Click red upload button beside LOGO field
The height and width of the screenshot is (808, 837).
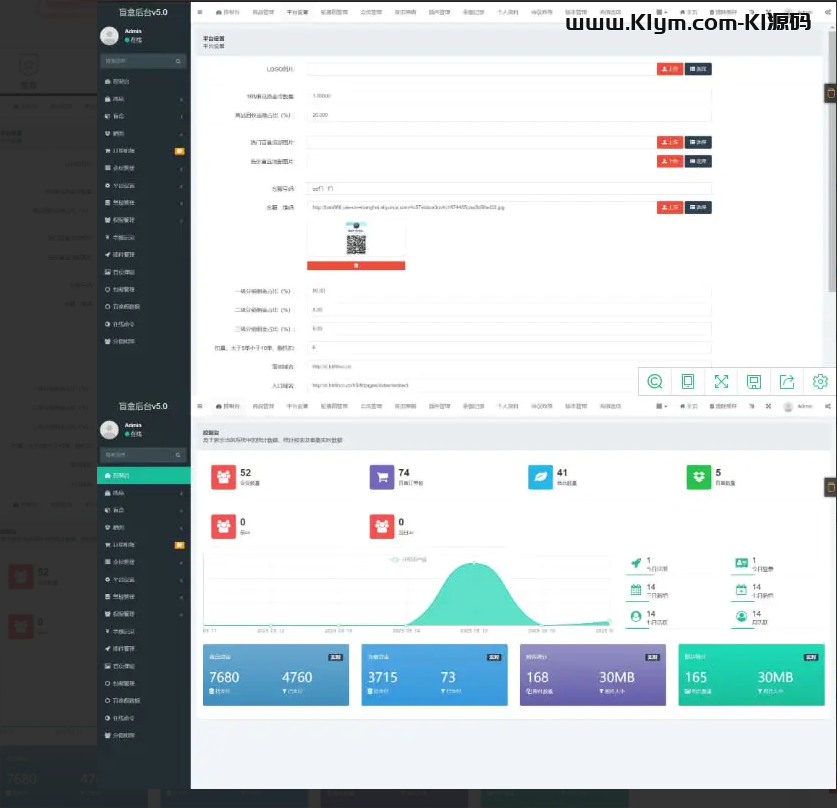click(670, 69)
